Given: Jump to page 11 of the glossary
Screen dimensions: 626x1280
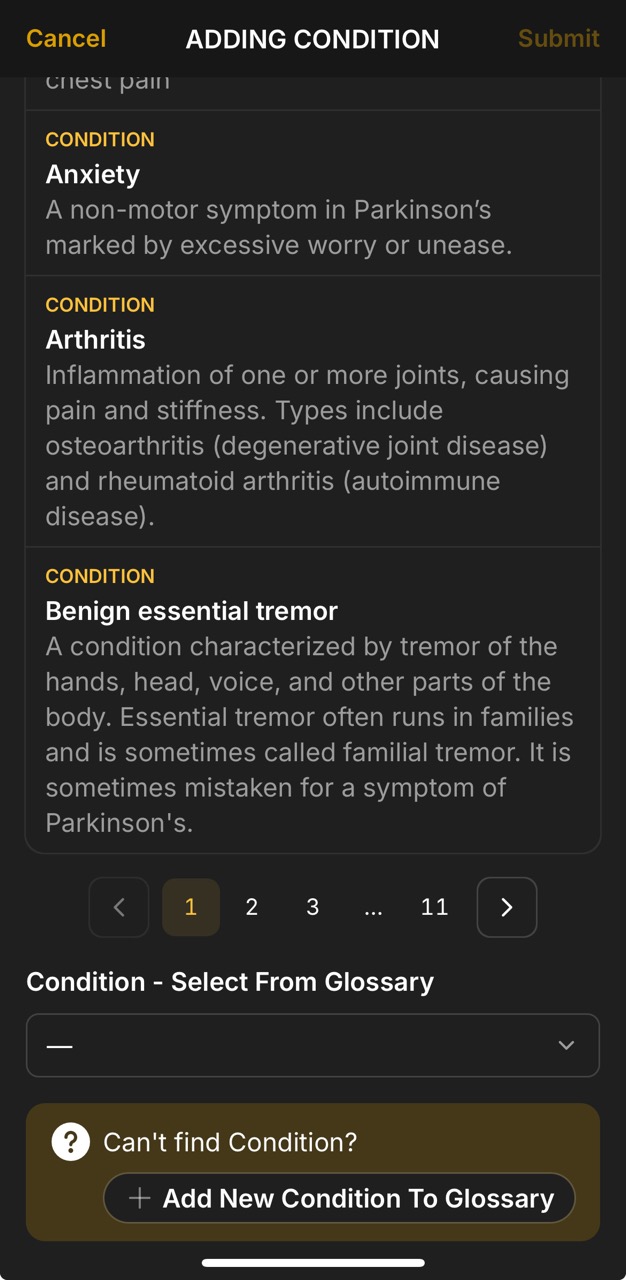Looking at the screenshot, I should [x=434, y=907].
